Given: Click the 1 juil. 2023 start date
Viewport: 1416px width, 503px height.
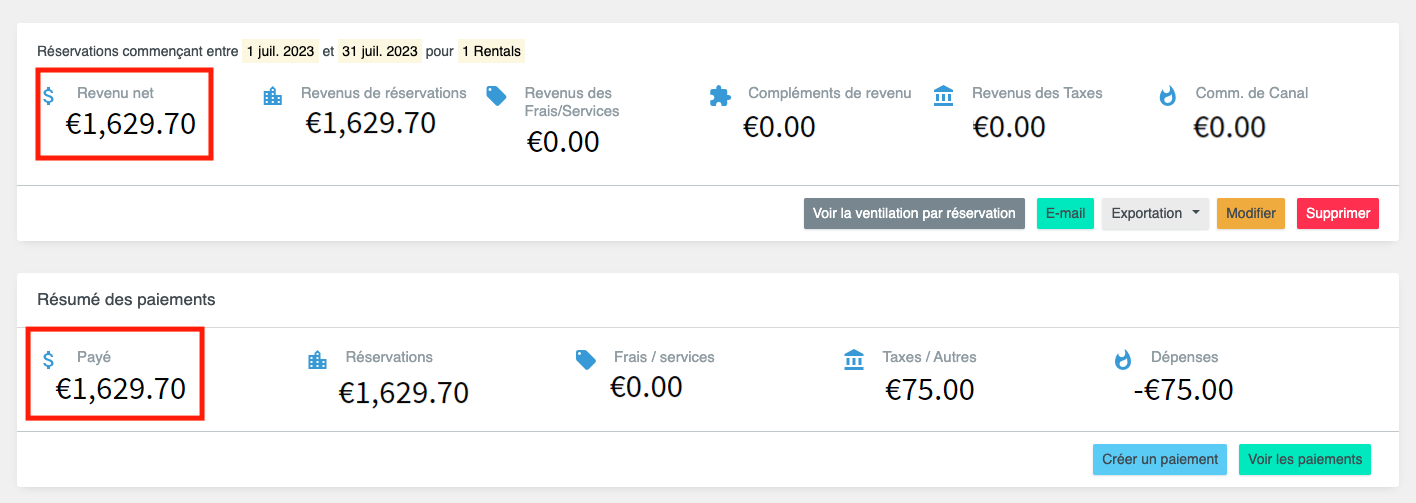Looking at the screenshot, I should click(280, 51).
